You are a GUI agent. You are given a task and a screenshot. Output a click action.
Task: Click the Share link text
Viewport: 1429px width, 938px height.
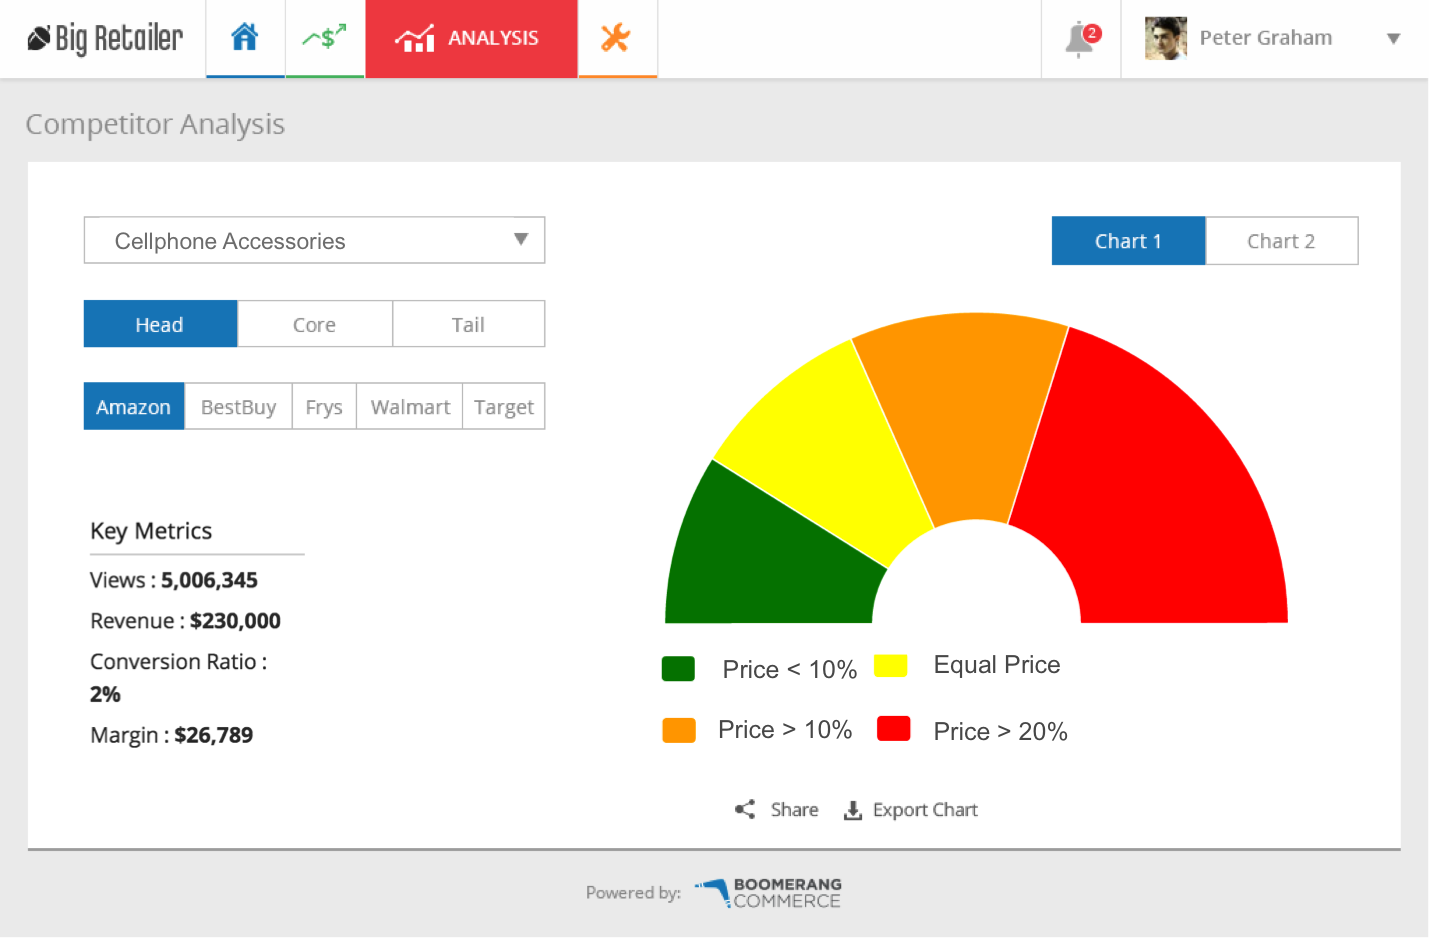pyautogui.click(x=794, y=810)
